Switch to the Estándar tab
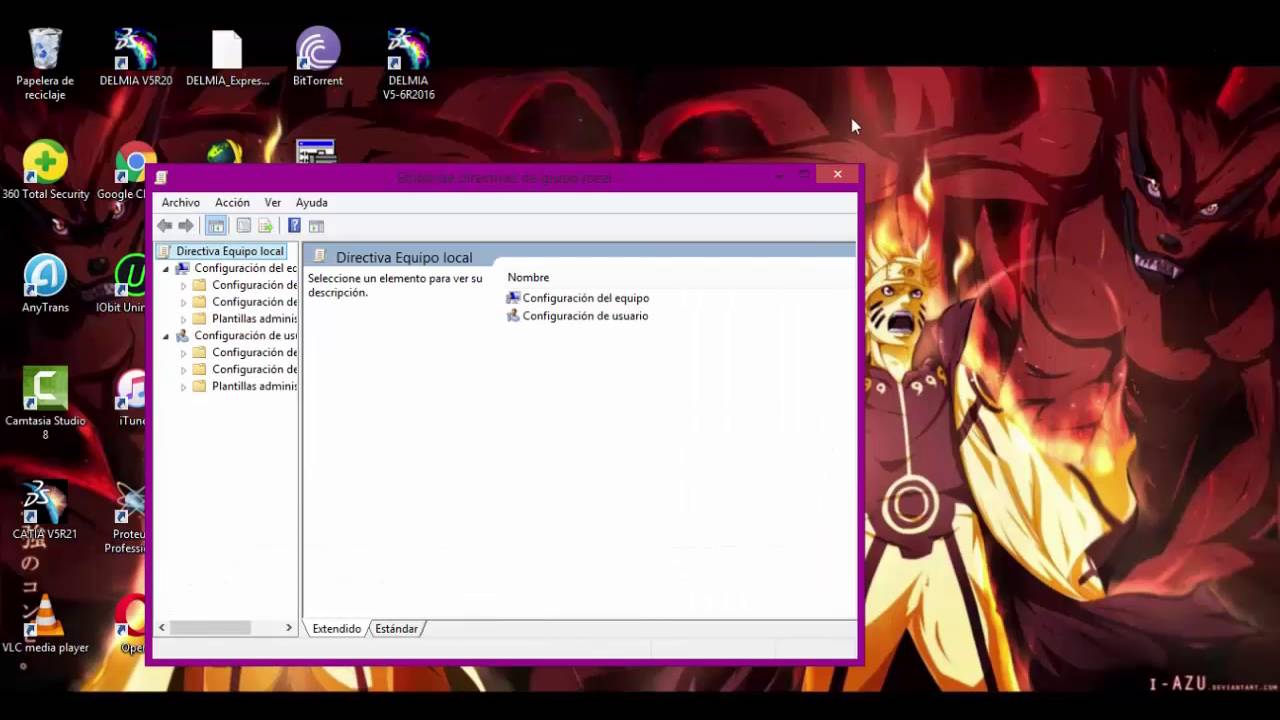The image size is (1280, 720). point(396,629)
